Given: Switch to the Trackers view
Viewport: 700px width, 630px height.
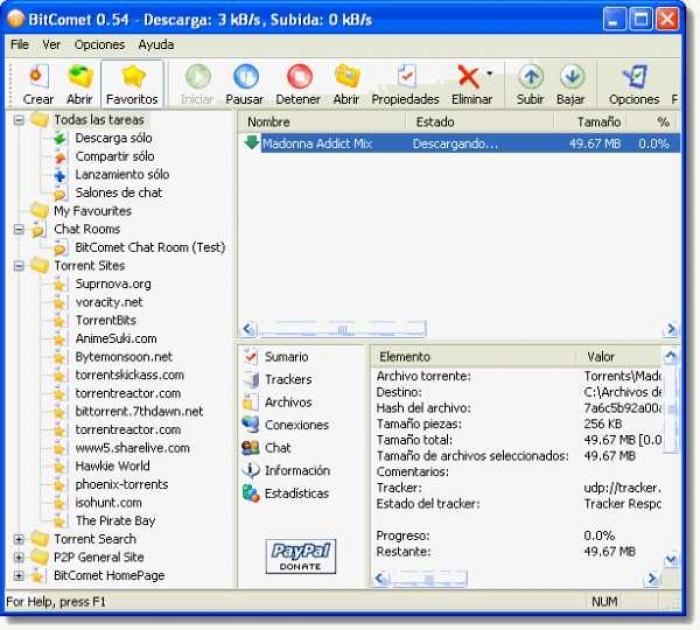Looking at the screenshot, I should point(278,380).
